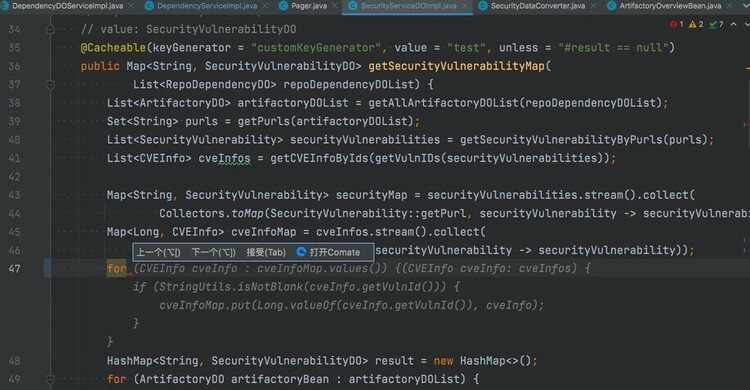Open the DependencyDOServiceImpl.java tab
Image resolution: width=750 pixels, height=390 pixels.
point(67,6)
